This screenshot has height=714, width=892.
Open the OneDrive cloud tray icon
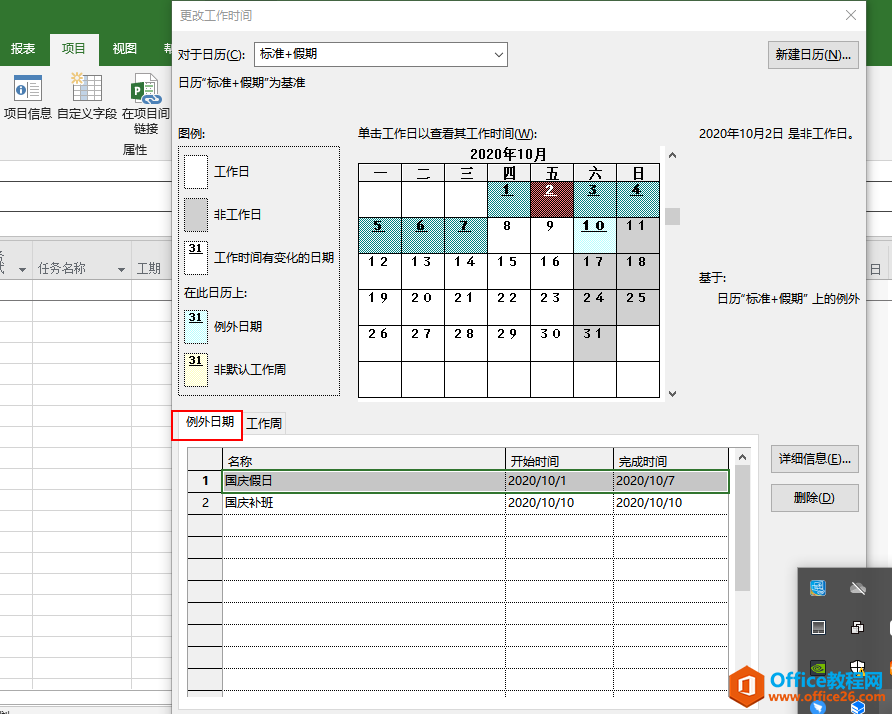[857, 588]
